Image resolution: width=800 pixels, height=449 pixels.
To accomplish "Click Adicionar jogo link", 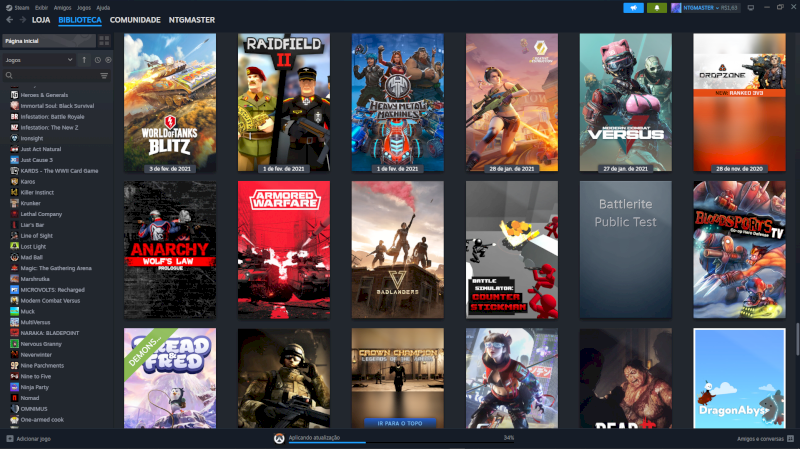I will 33,438.
